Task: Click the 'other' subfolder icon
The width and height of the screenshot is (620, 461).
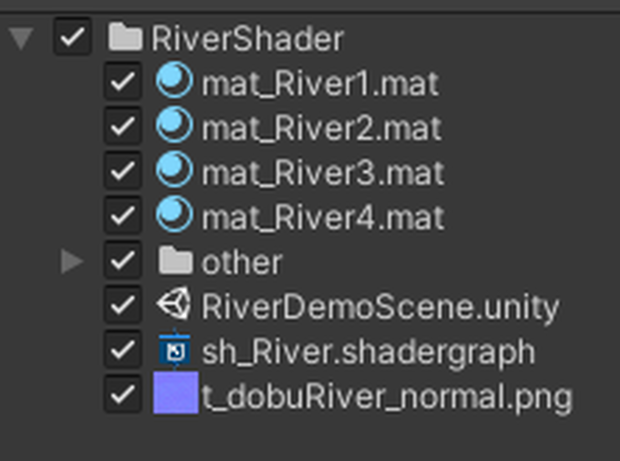Action: click(x=175, y=260)
